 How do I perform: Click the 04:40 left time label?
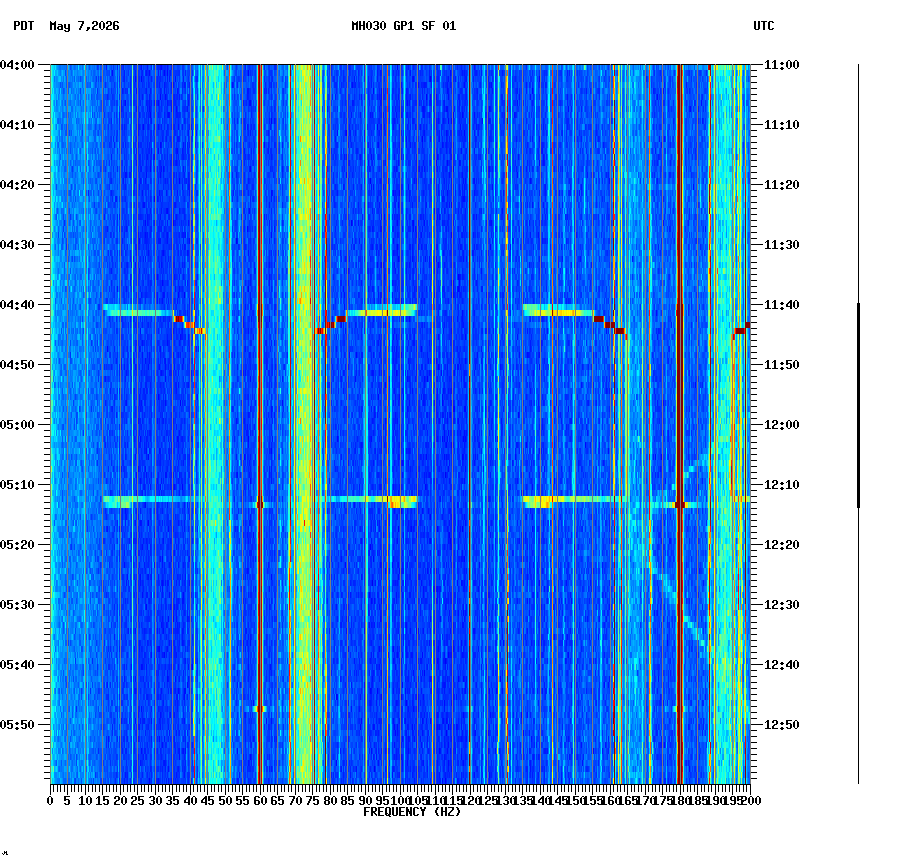[x=17, y=305]
